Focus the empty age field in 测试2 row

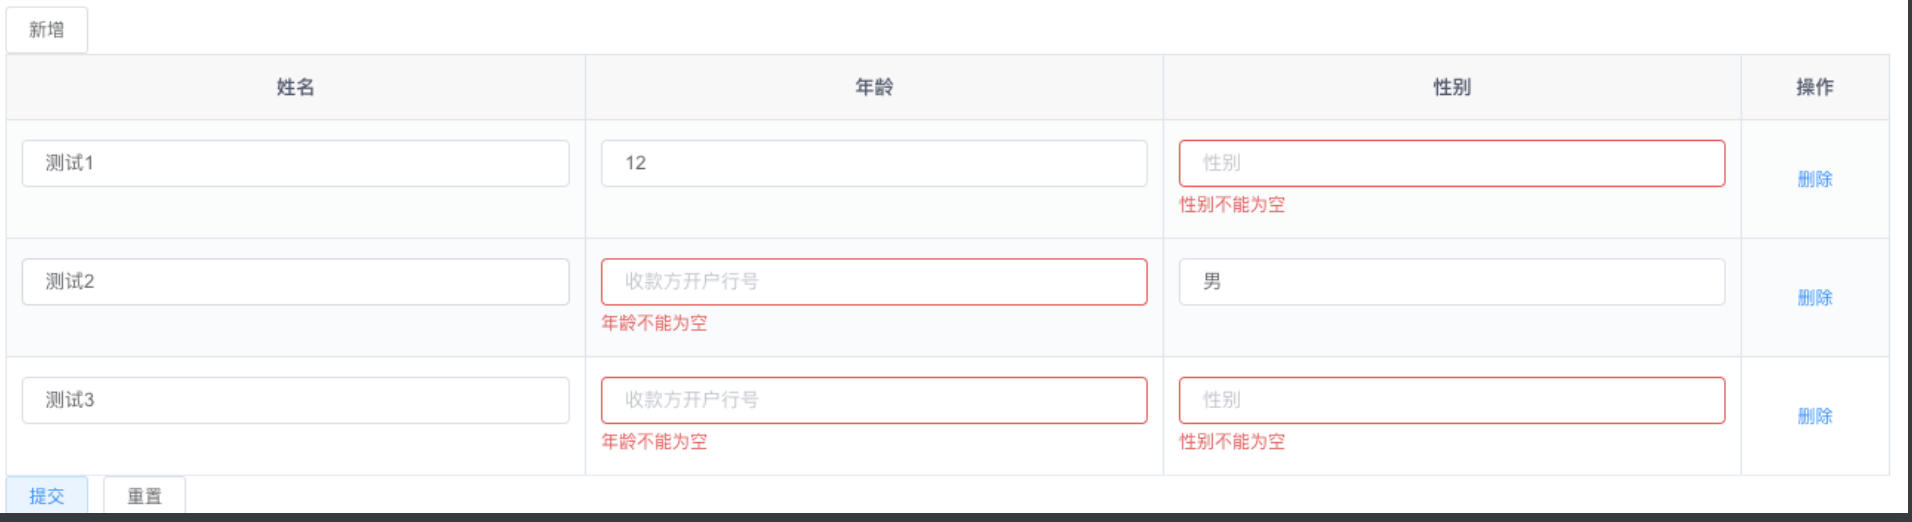873,282
